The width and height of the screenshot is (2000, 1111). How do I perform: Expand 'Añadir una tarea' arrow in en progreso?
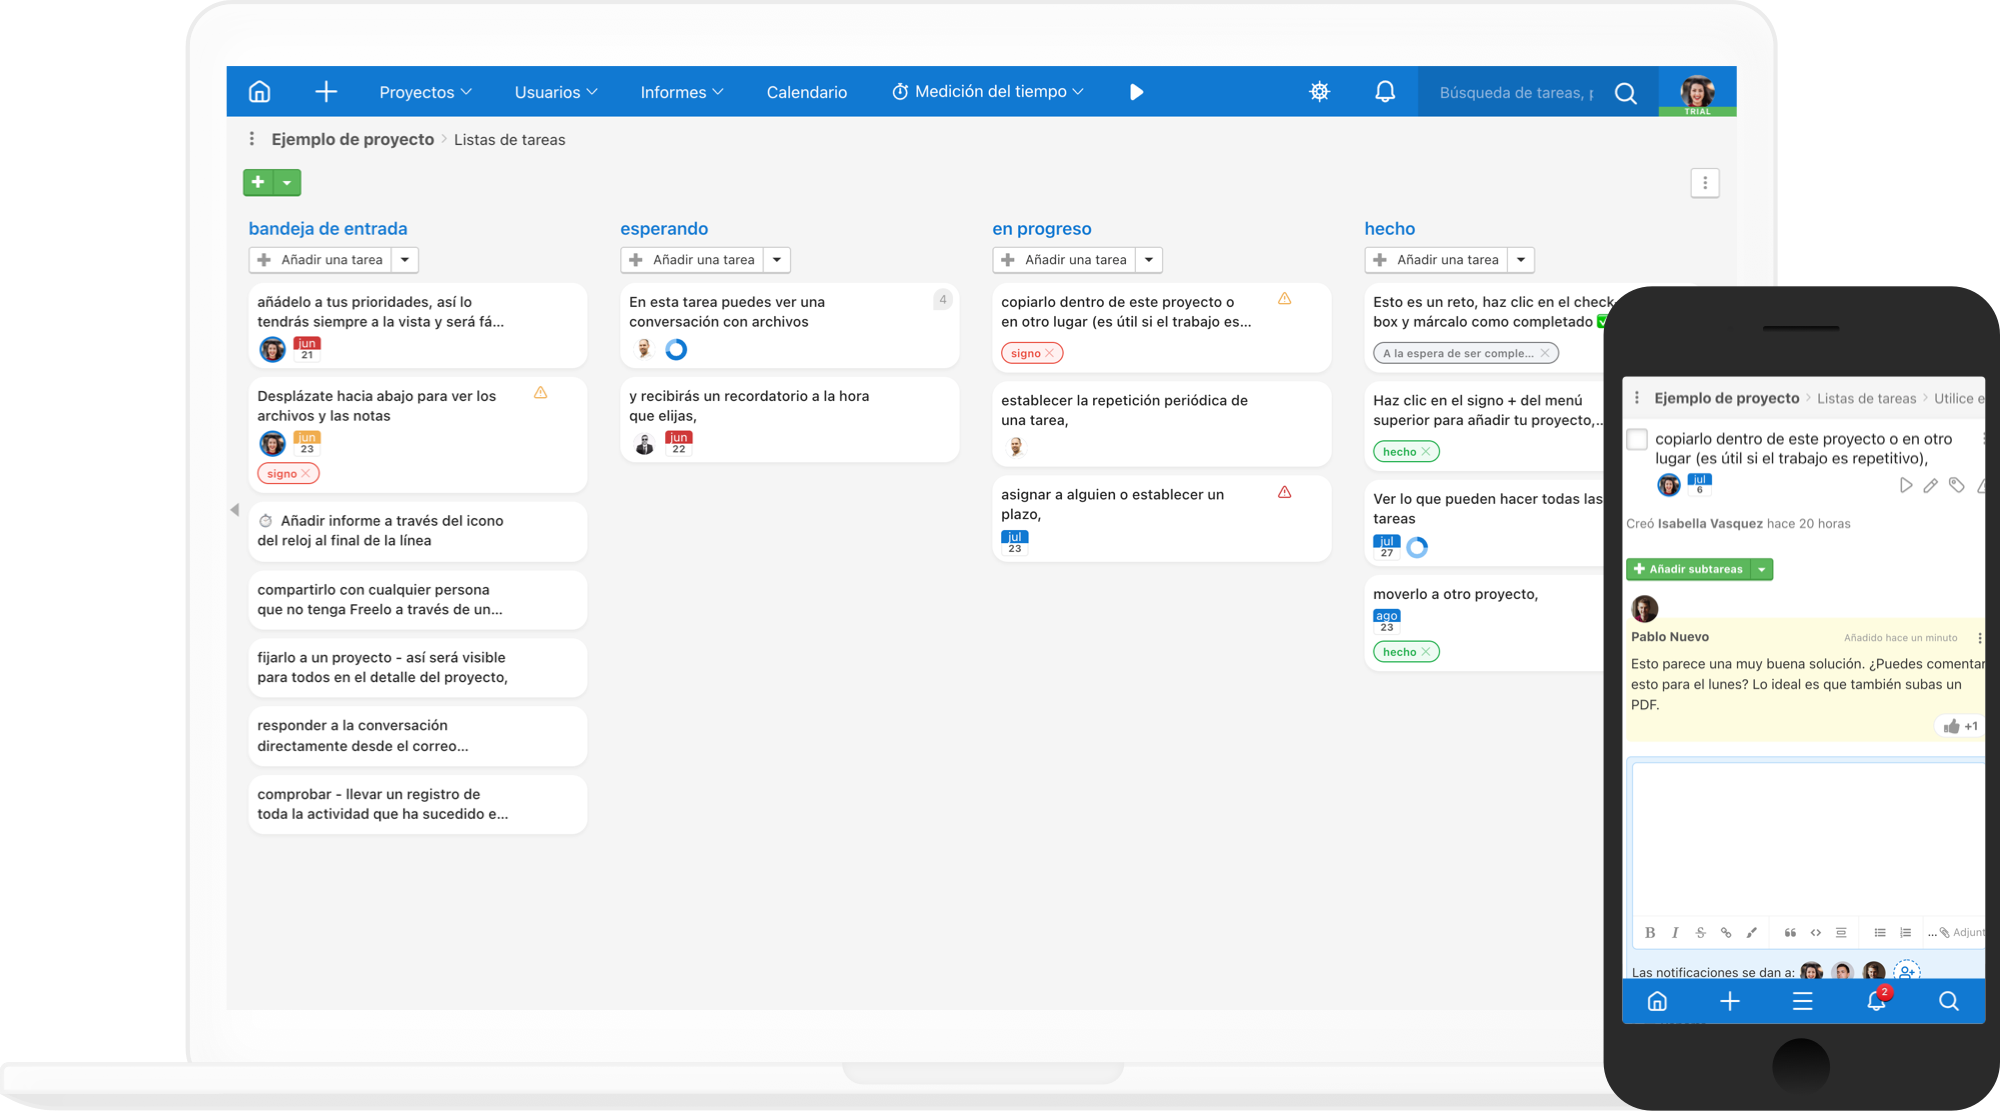click(x=1149, y=260)
